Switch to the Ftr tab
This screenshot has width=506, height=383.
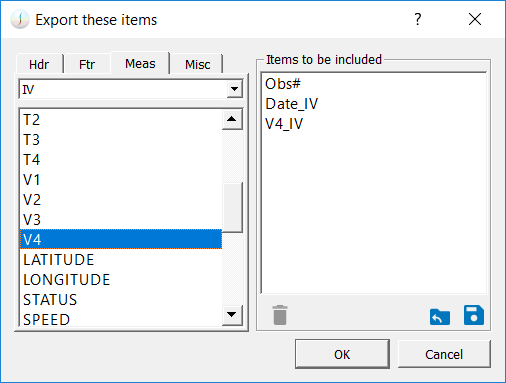[x=87, y=64]
